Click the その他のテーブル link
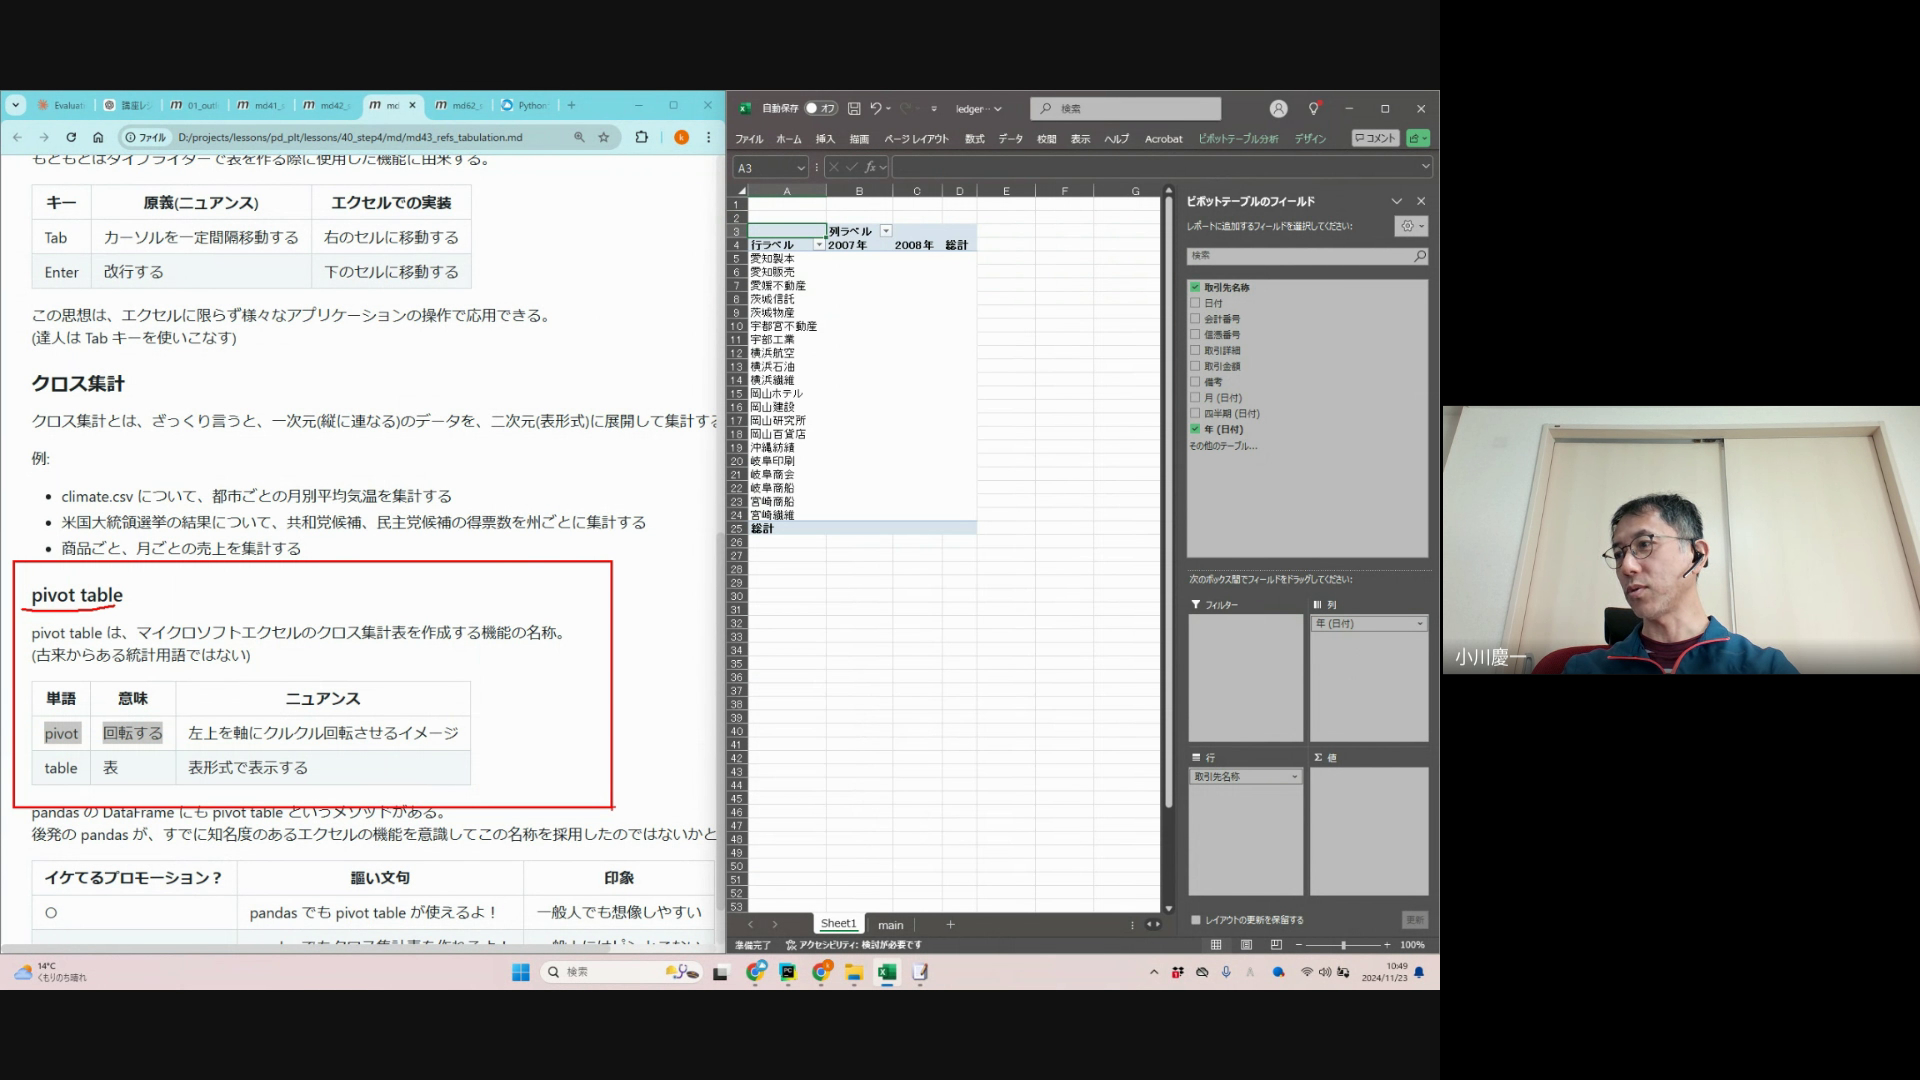1920x1080 pixels. click(x=1223, y=446)
